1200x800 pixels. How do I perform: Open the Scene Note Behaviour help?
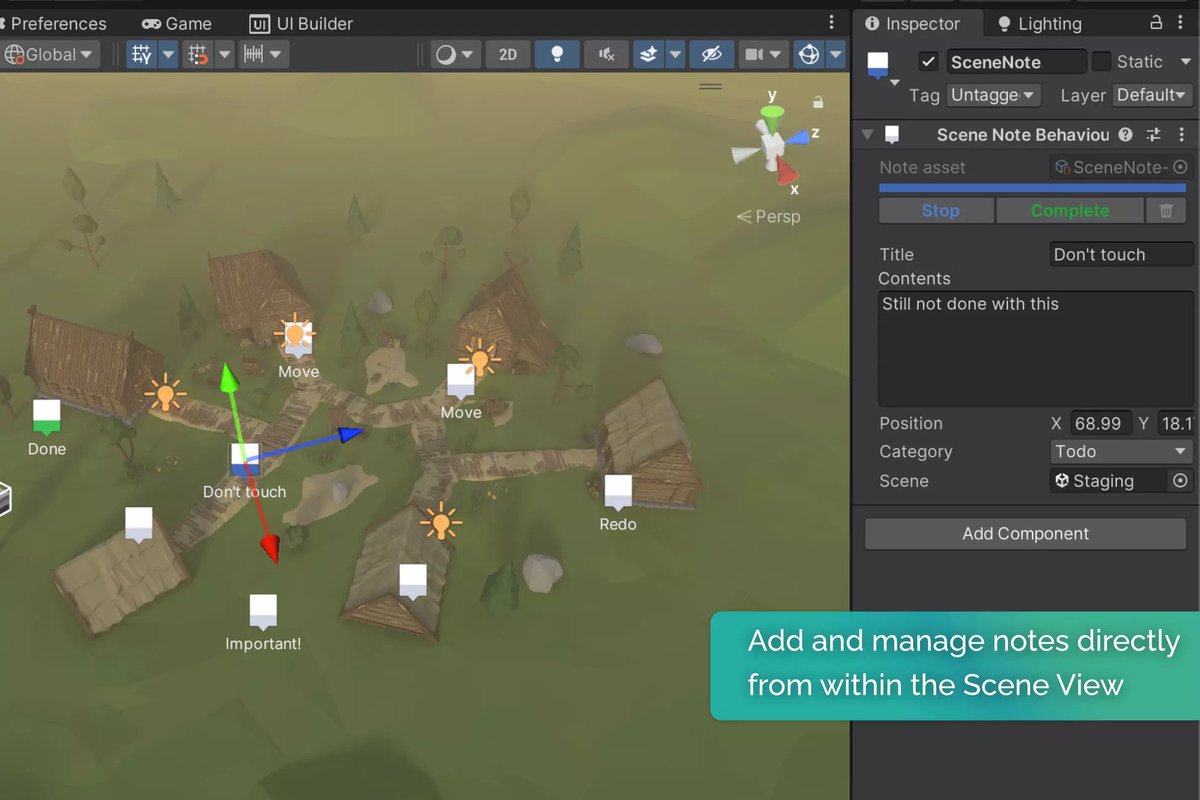click(x=1126, y=134)
